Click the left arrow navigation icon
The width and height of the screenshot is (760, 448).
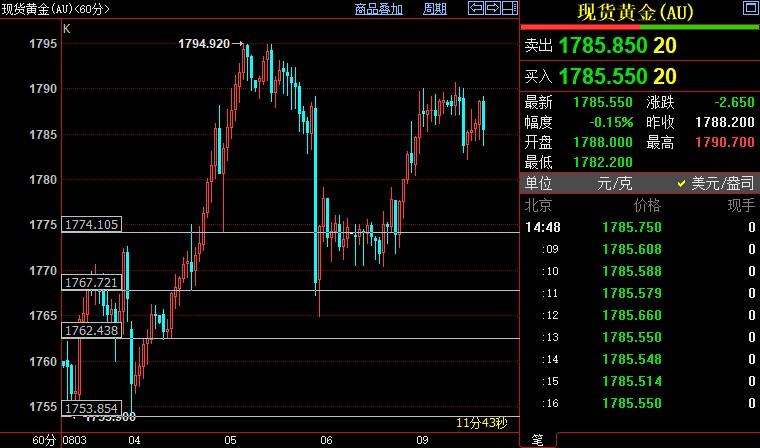476,9
